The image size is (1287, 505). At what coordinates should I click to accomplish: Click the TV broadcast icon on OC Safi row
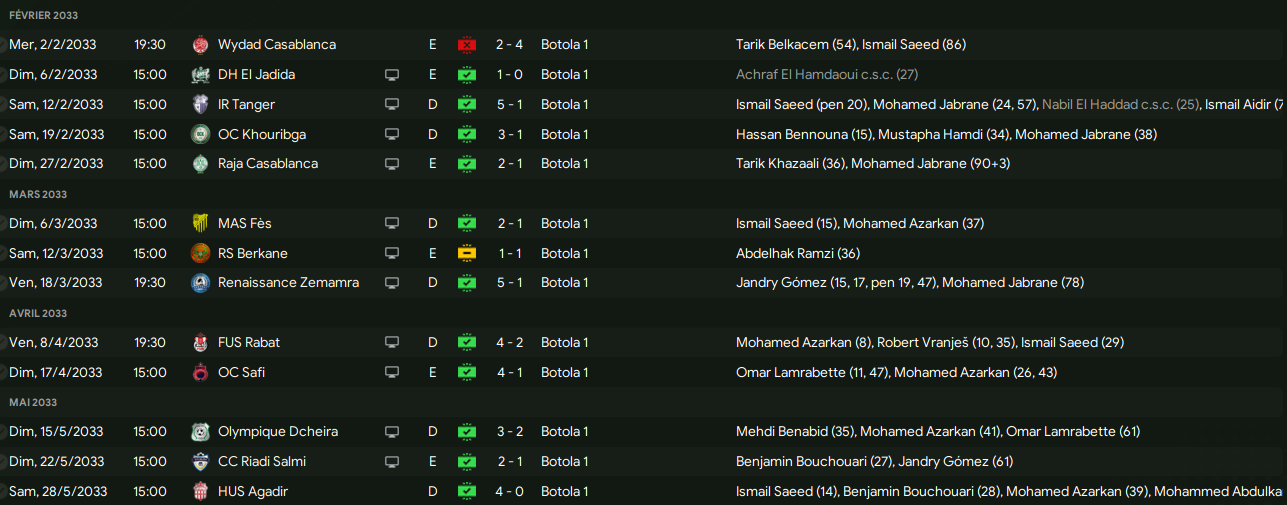click(x=392, y=372)
